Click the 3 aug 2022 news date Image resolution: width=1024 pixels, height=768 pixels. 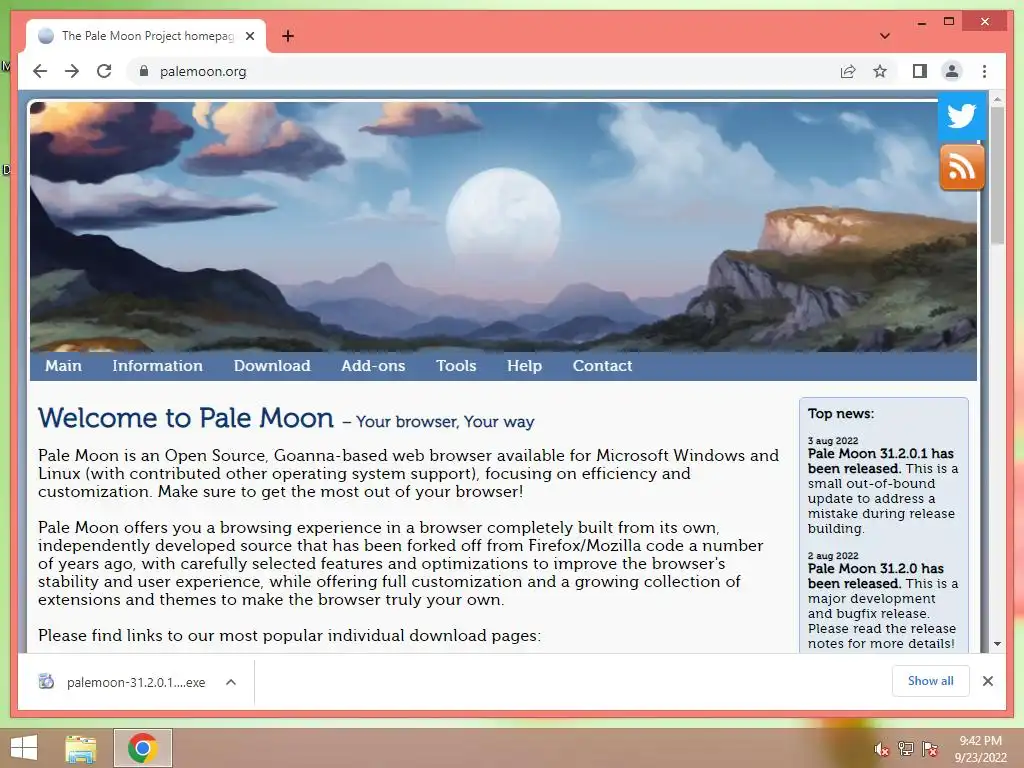(x=833, y=441)
